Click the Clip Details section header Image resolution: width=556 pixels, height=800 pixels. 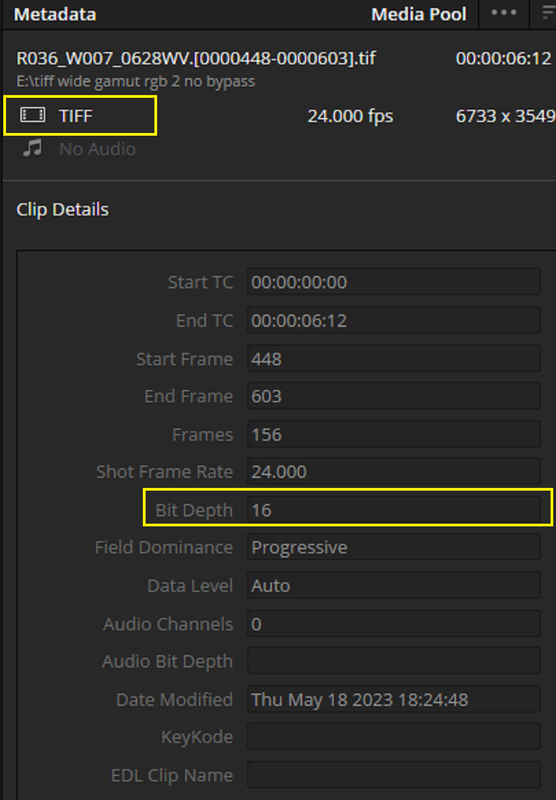pos(62,210)
